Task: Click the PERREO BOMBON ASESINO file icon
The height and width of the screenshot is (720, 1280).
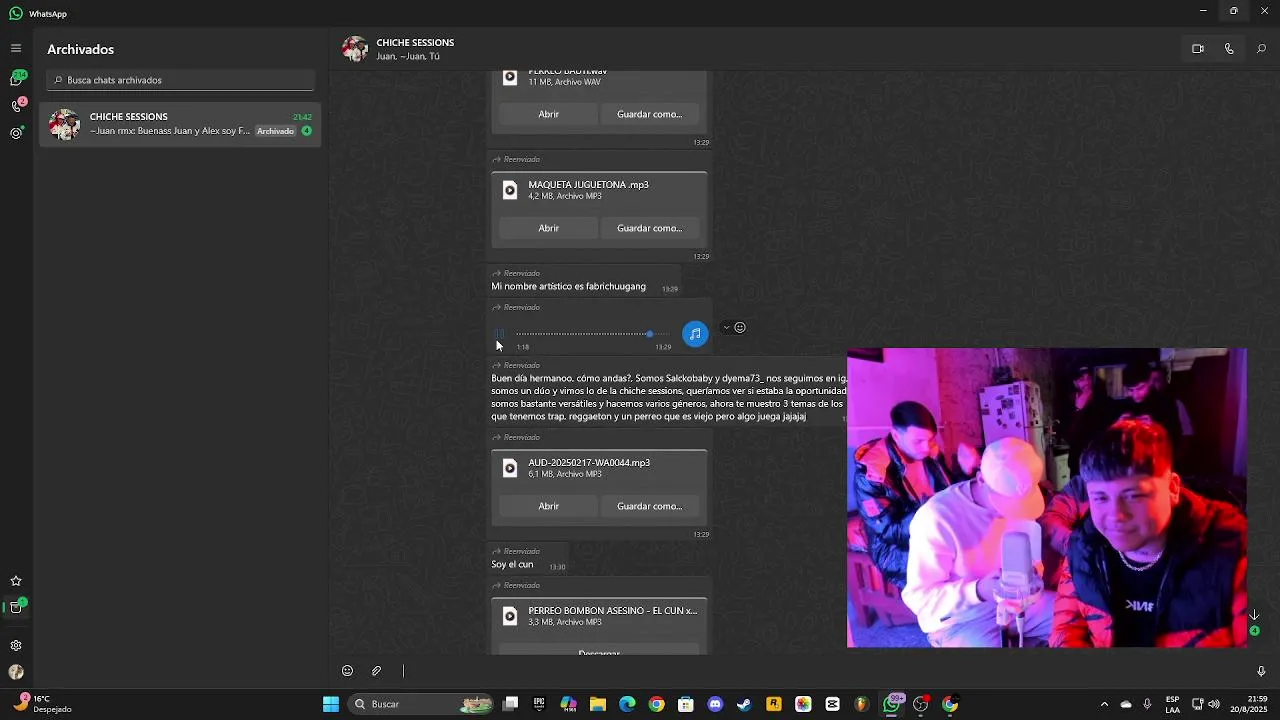Action: (510, 616)
